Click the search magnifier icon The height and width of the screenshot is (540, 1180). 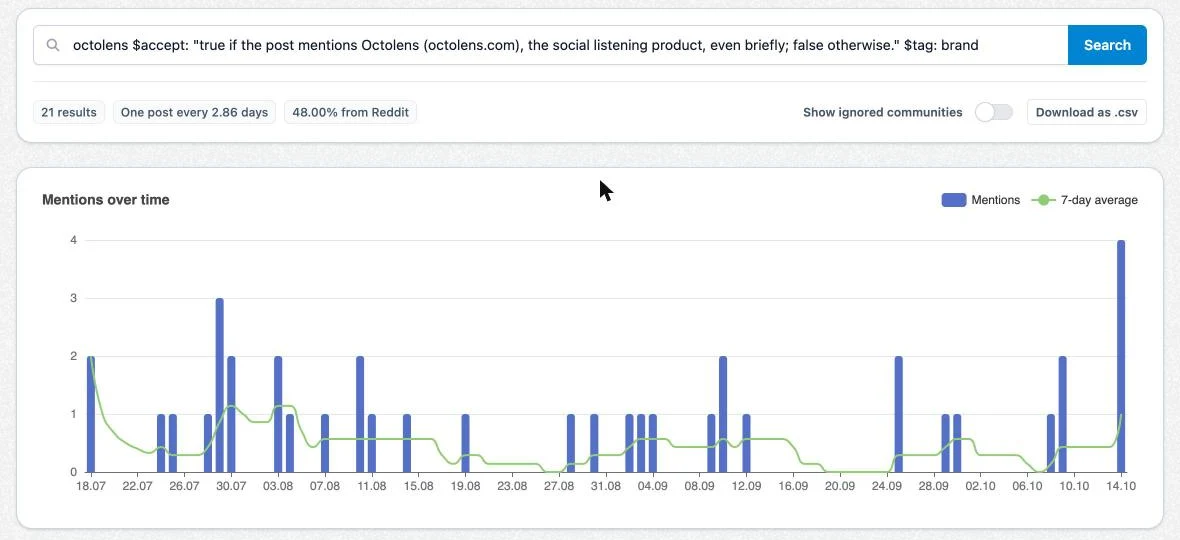click(x=53, y=45)
